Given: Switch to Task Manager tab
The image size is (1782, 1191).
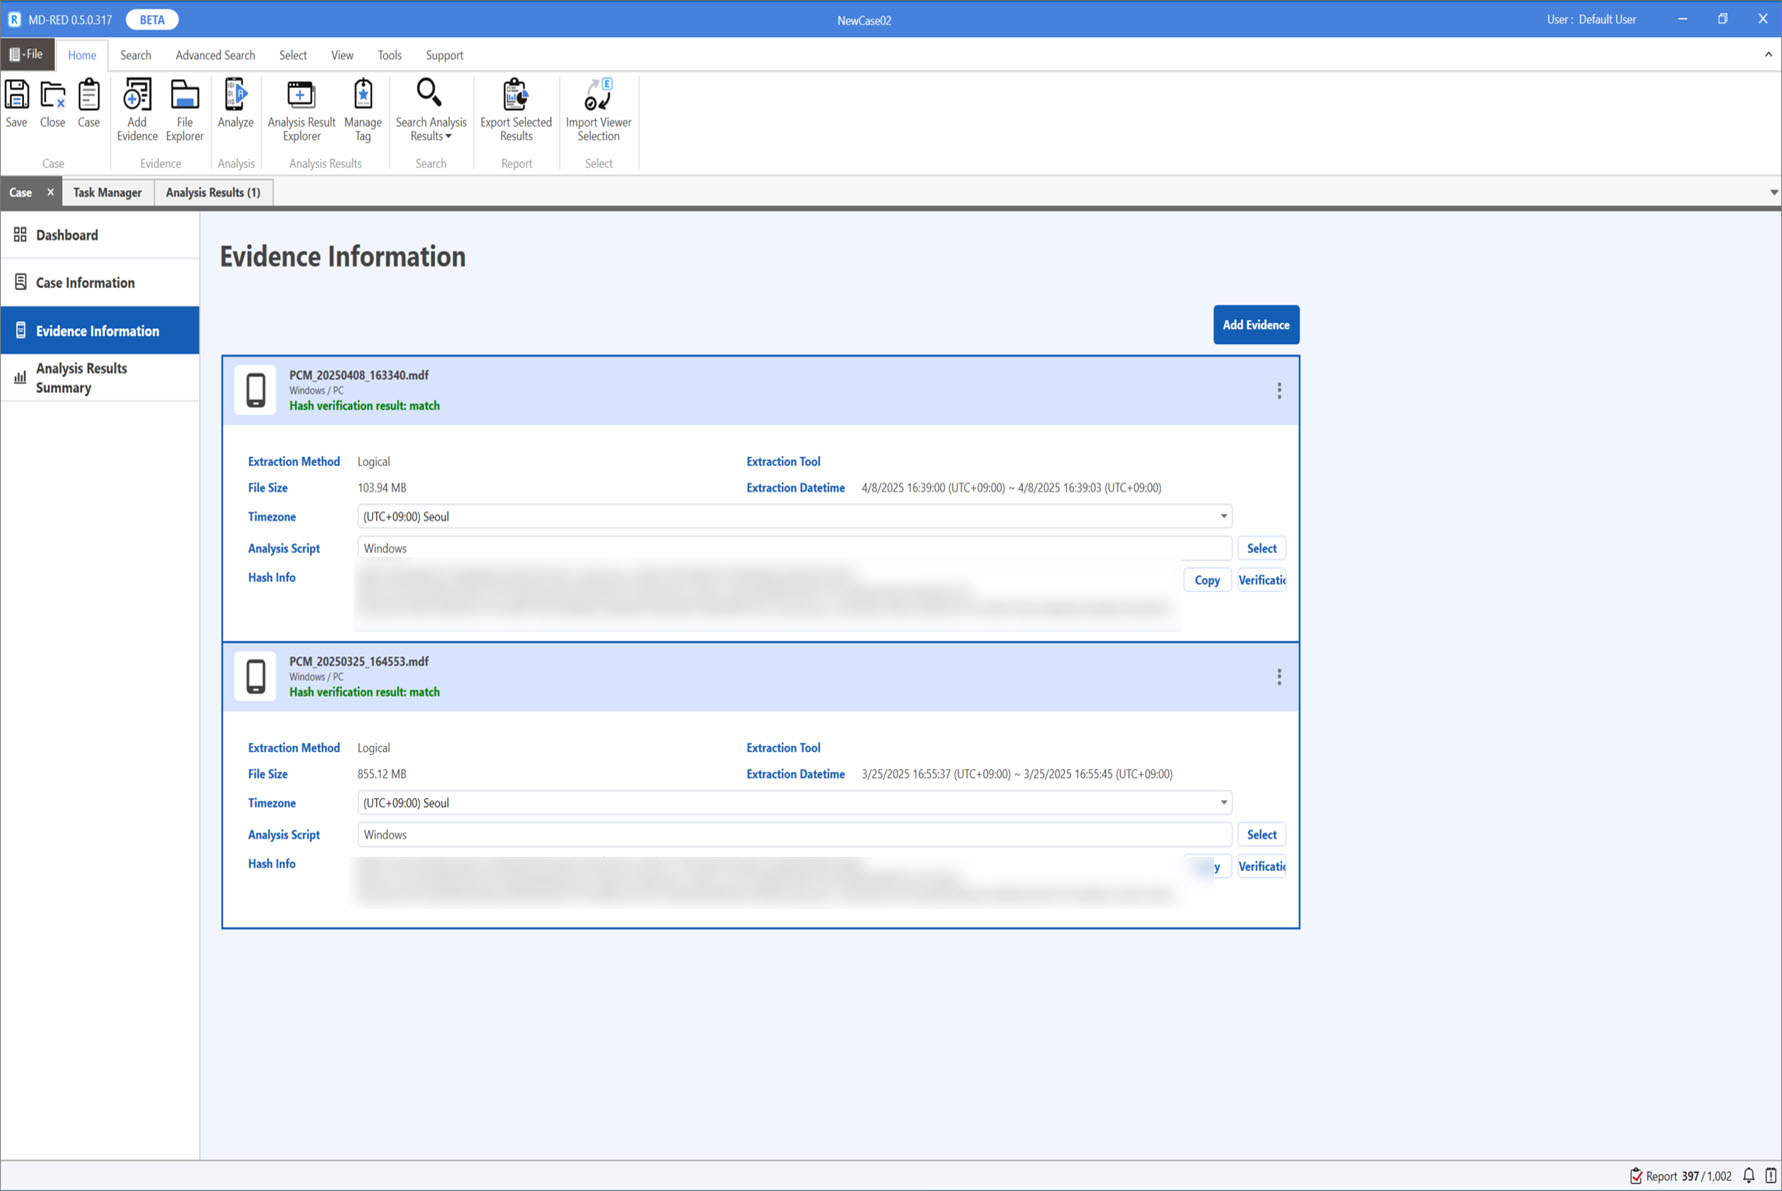Looking at the screenshot, I should tap(107, 192).
